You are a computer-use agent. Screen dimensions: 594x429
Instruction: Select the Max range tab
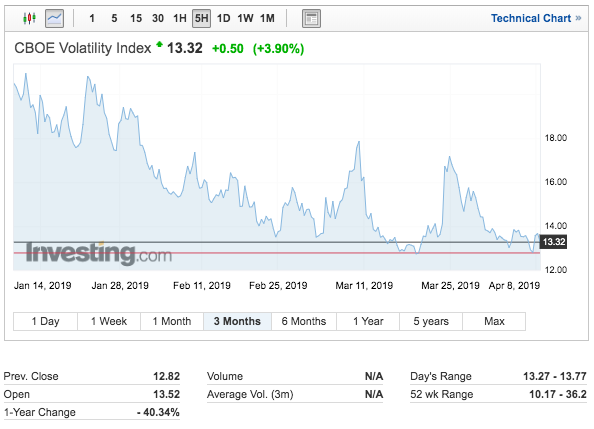[x=494, y=321]
